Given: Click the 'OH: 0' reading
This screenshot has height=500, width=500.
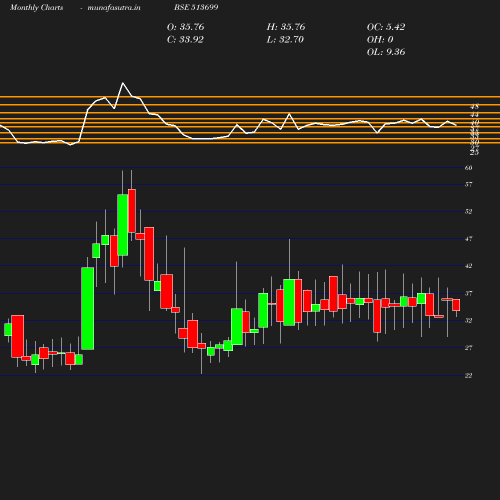Looking at the screenshot, I should pos(380,39).
